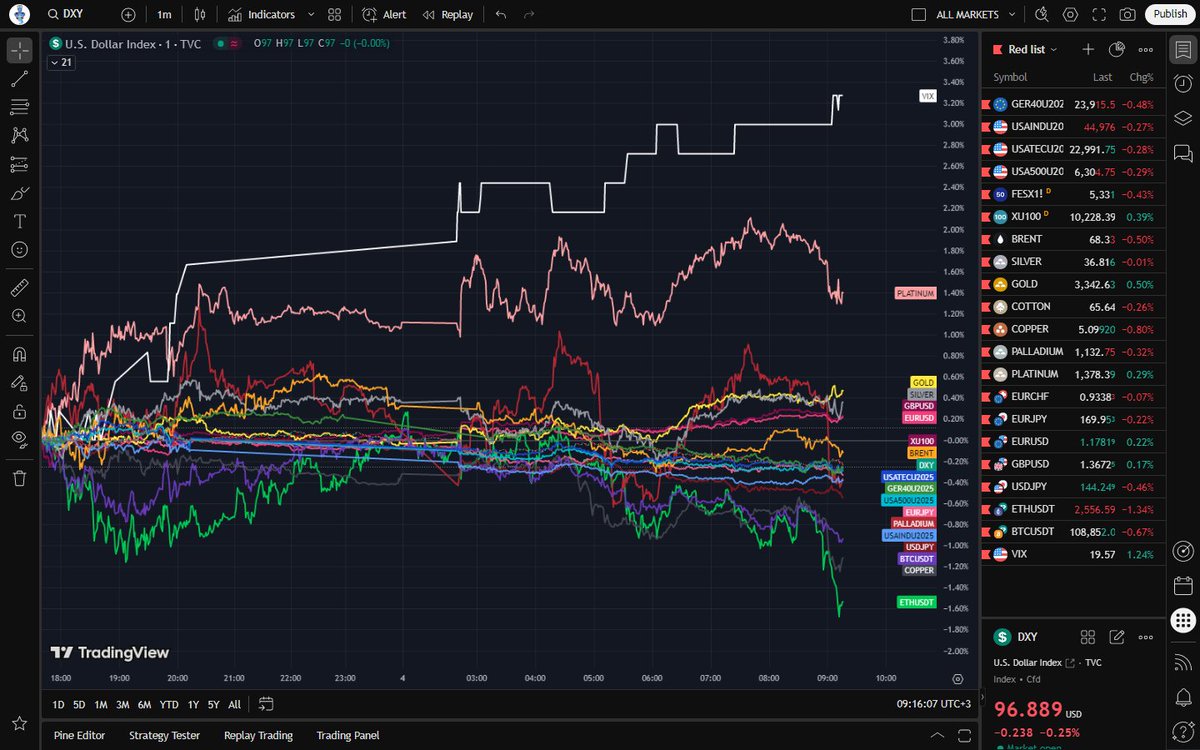1200x750 pixels.
Task: Open quick search icon in top bar
Action: coord(1042,15)
